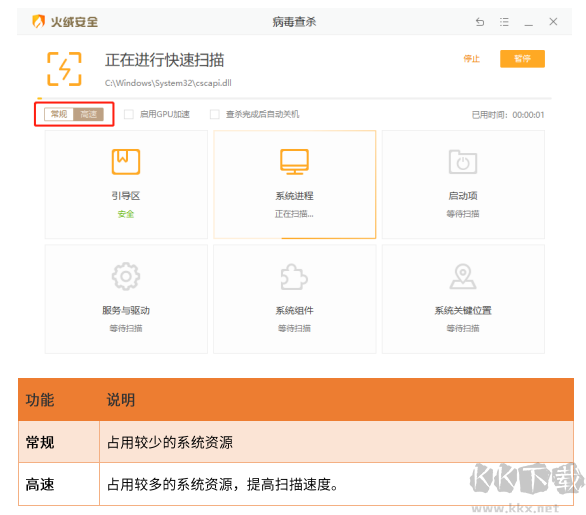Click the 病毒查杀 window title
Image resolution: width=586 pixels, height=515 pixels.
294,22
